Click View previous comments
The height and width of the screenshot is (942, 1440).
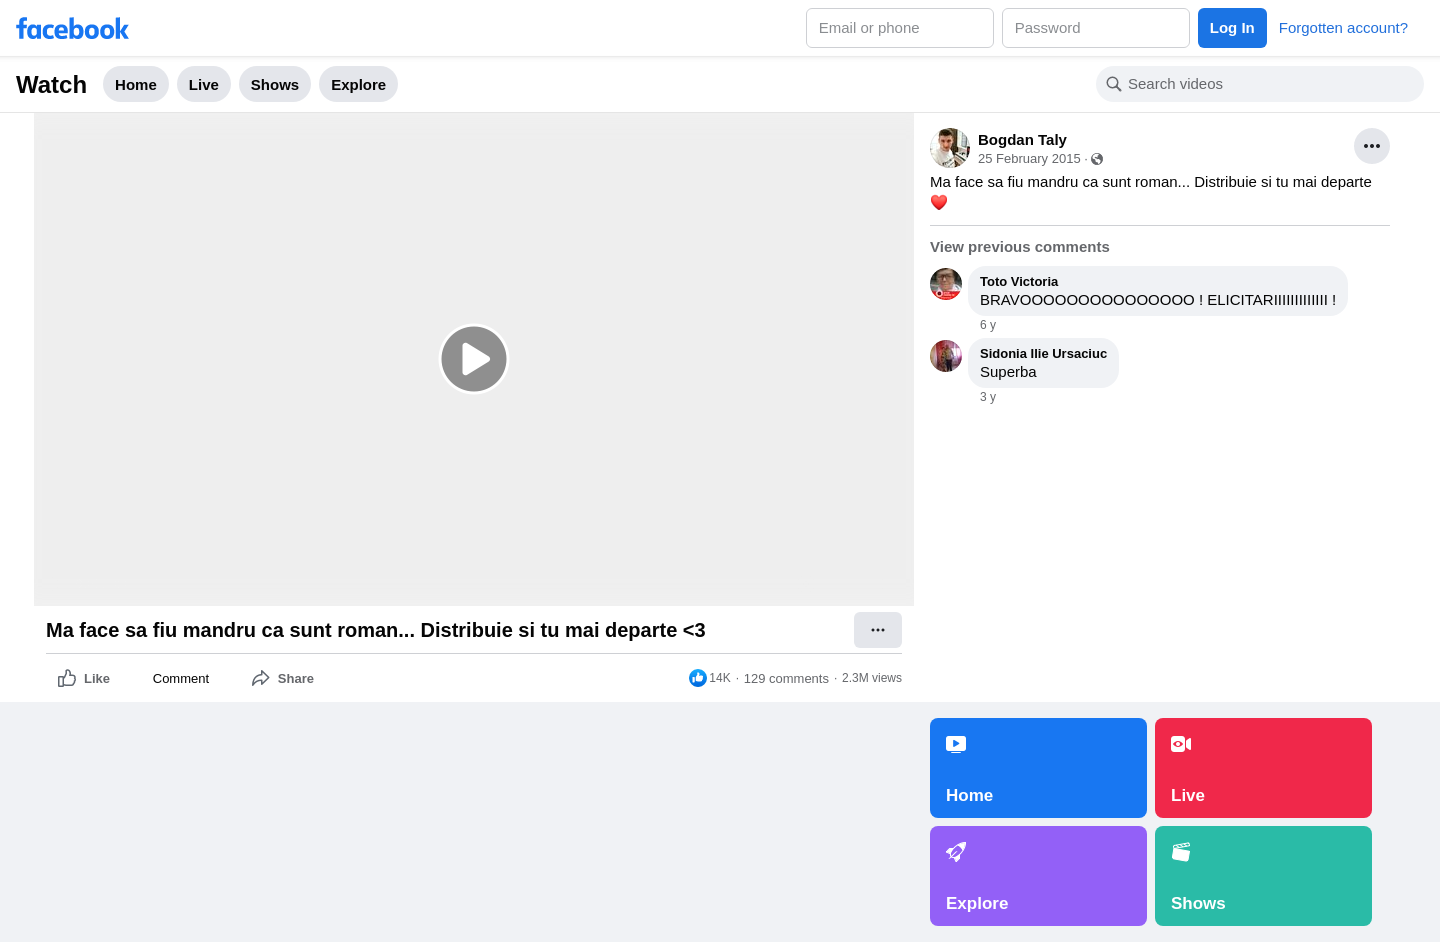(1020, 247)
